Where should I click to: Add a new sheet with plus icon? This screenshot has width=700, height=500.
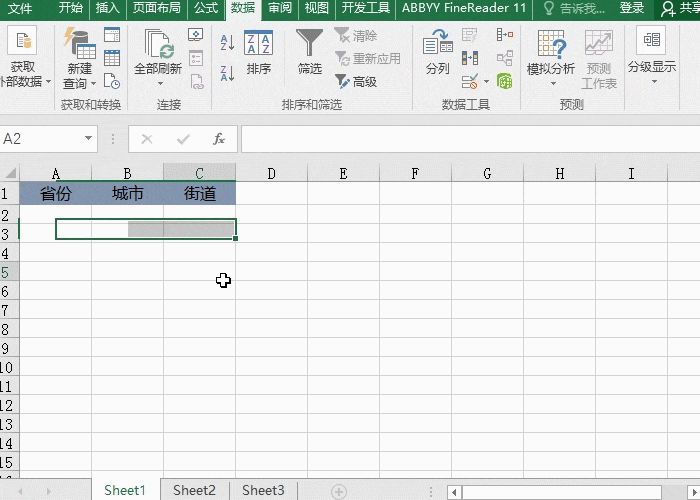click(x=339, y=491)
